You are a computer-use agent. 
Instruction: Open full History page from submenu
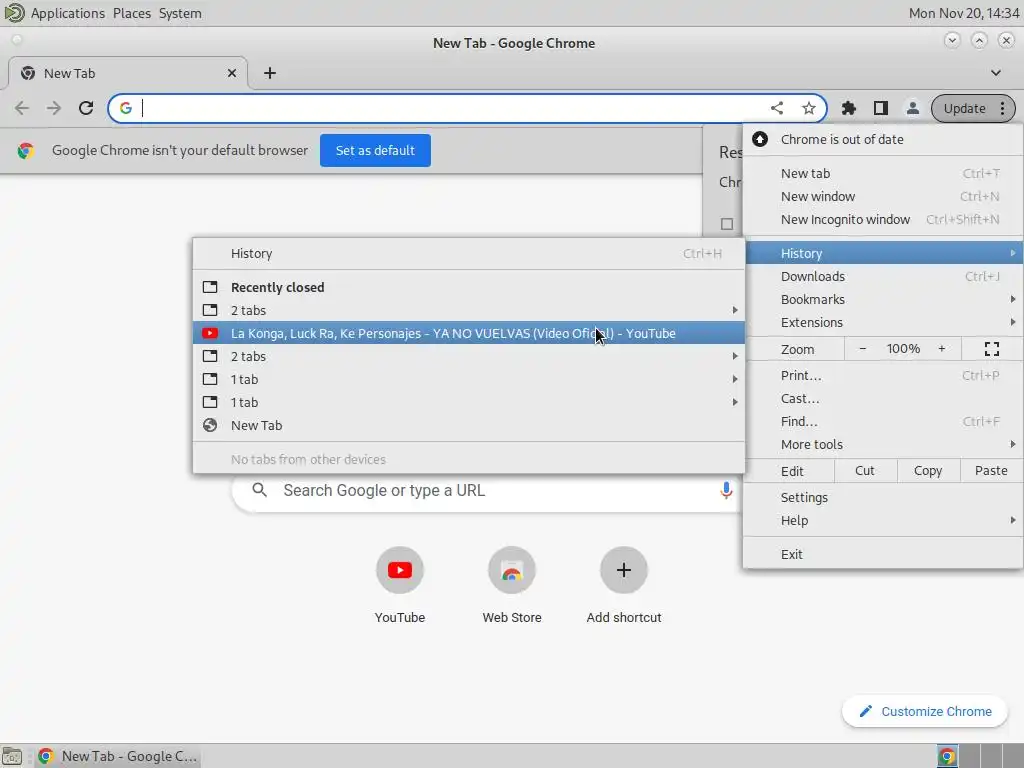[x=469, y=253]
